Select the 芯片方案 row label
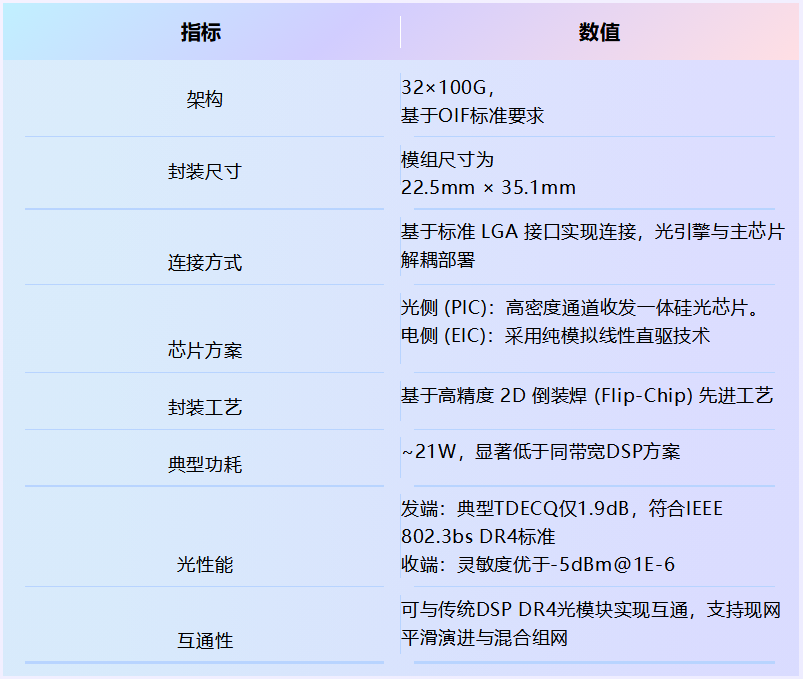Image resolution: width=803 pixels, height=679 pixels. (204, 350)
